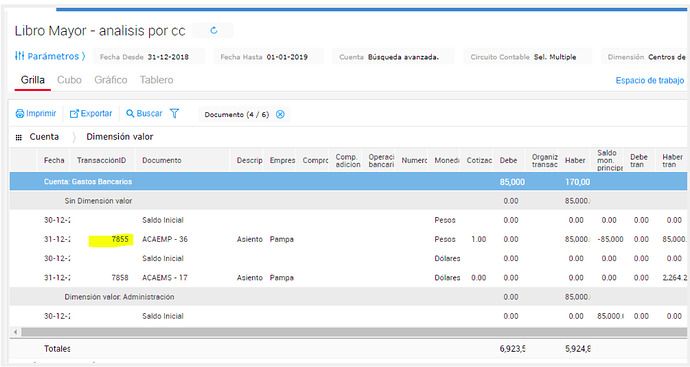Click the filter funnel icon

175,114
